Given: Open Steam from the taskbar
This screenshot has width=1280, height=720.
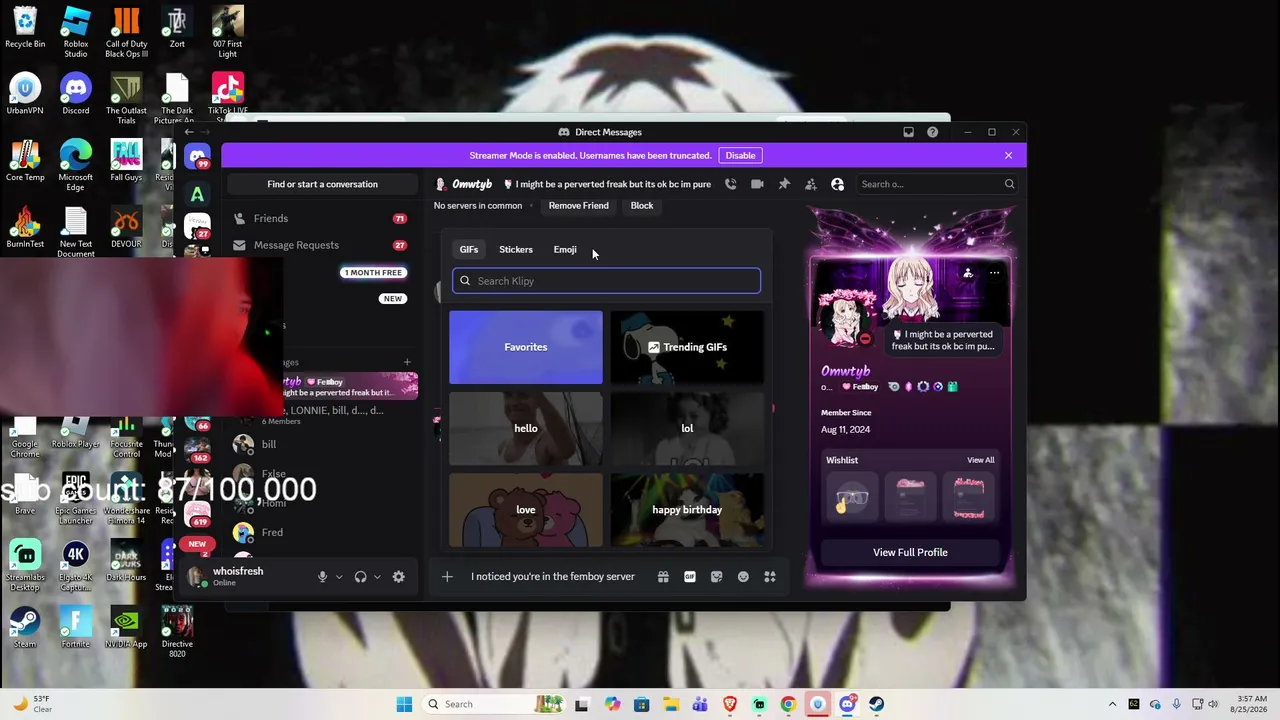Looking at the screenshot, I should coord(876,704).
